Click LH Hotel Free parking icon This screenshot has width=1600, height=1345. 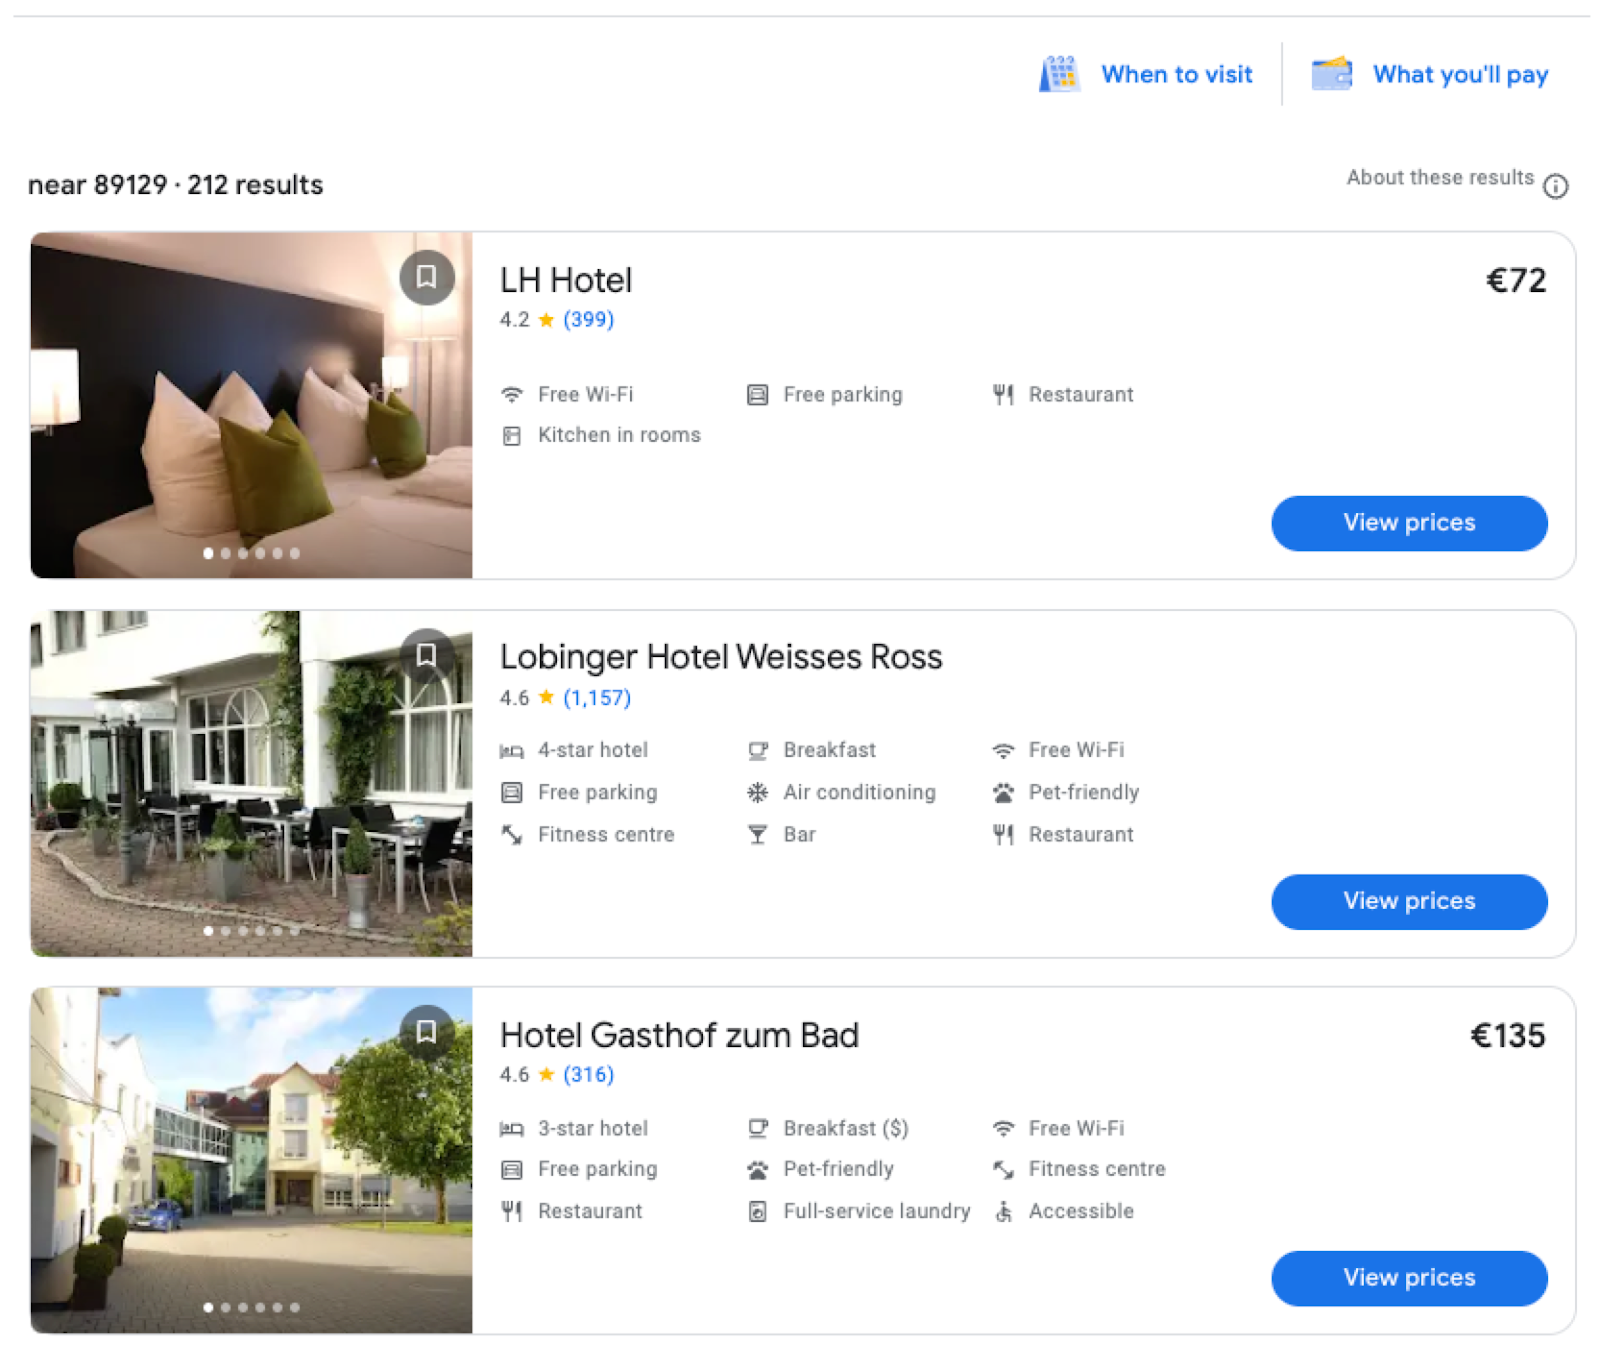[758, 395]
